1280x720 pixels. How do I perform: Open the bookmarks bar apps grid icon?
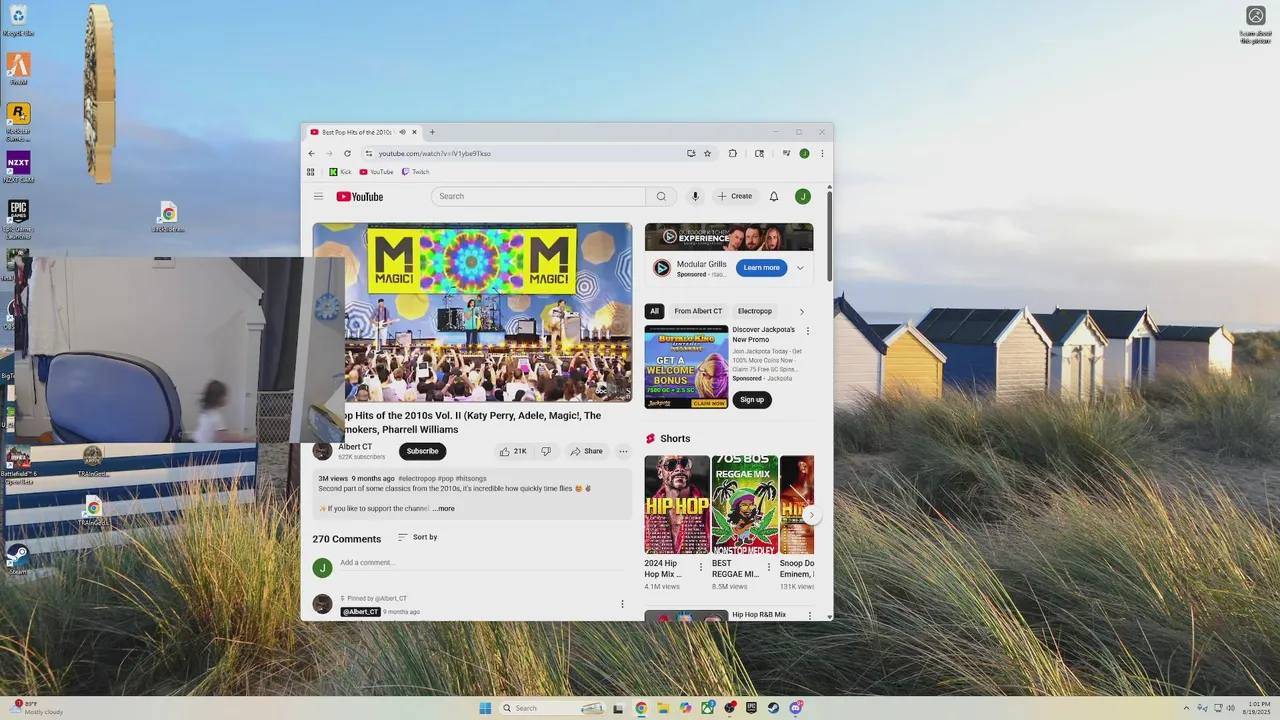tap(310, 172)
